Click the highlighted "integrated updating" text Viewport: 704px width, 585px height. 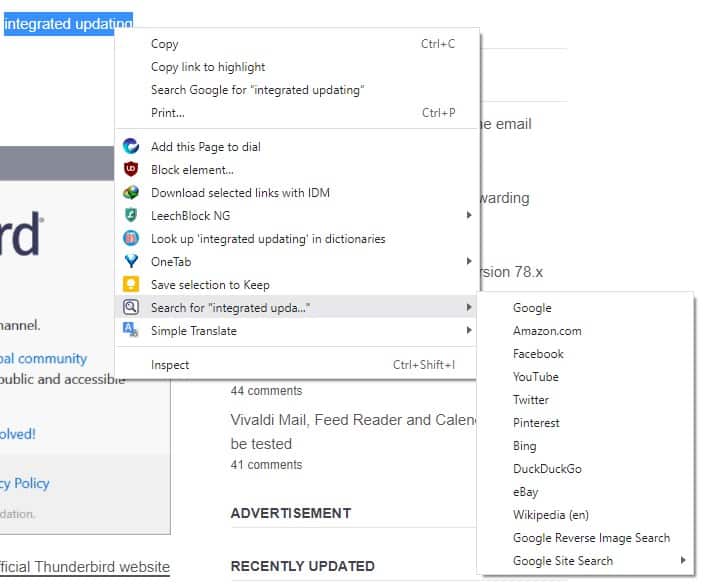click(x=68, y=23)
